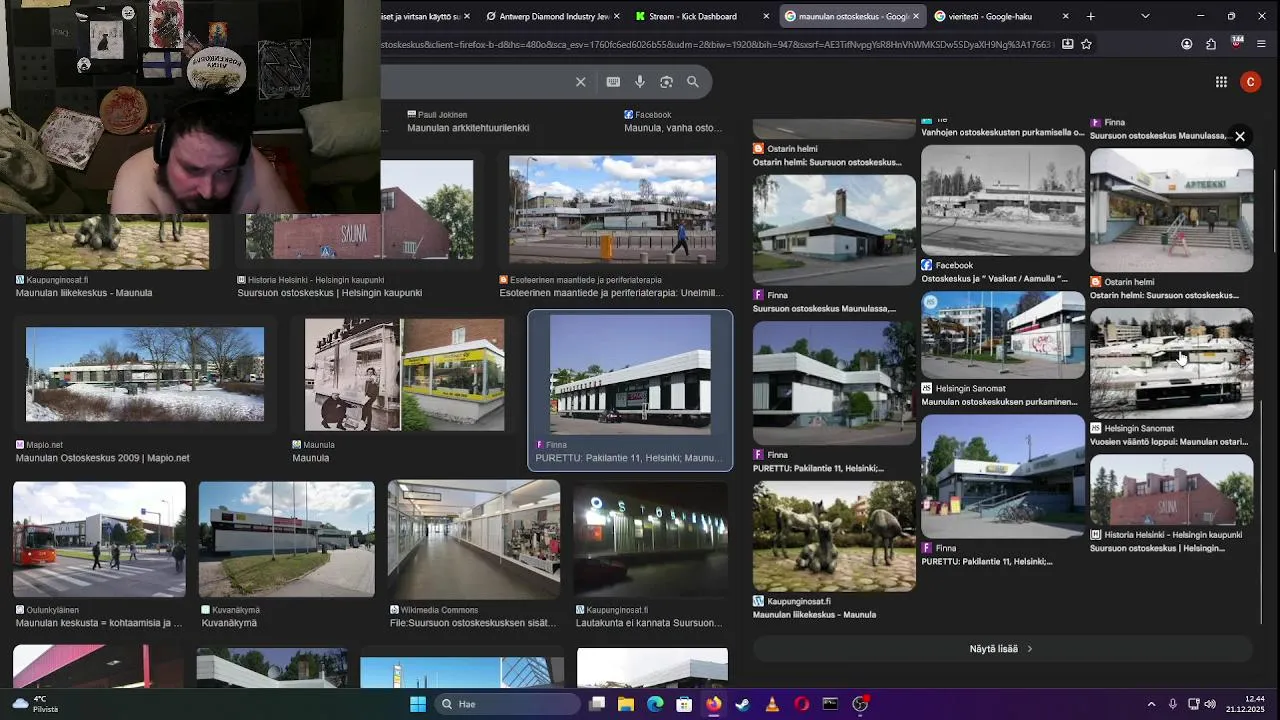Expand hidden system tray icons

[x=1151, y=704]
